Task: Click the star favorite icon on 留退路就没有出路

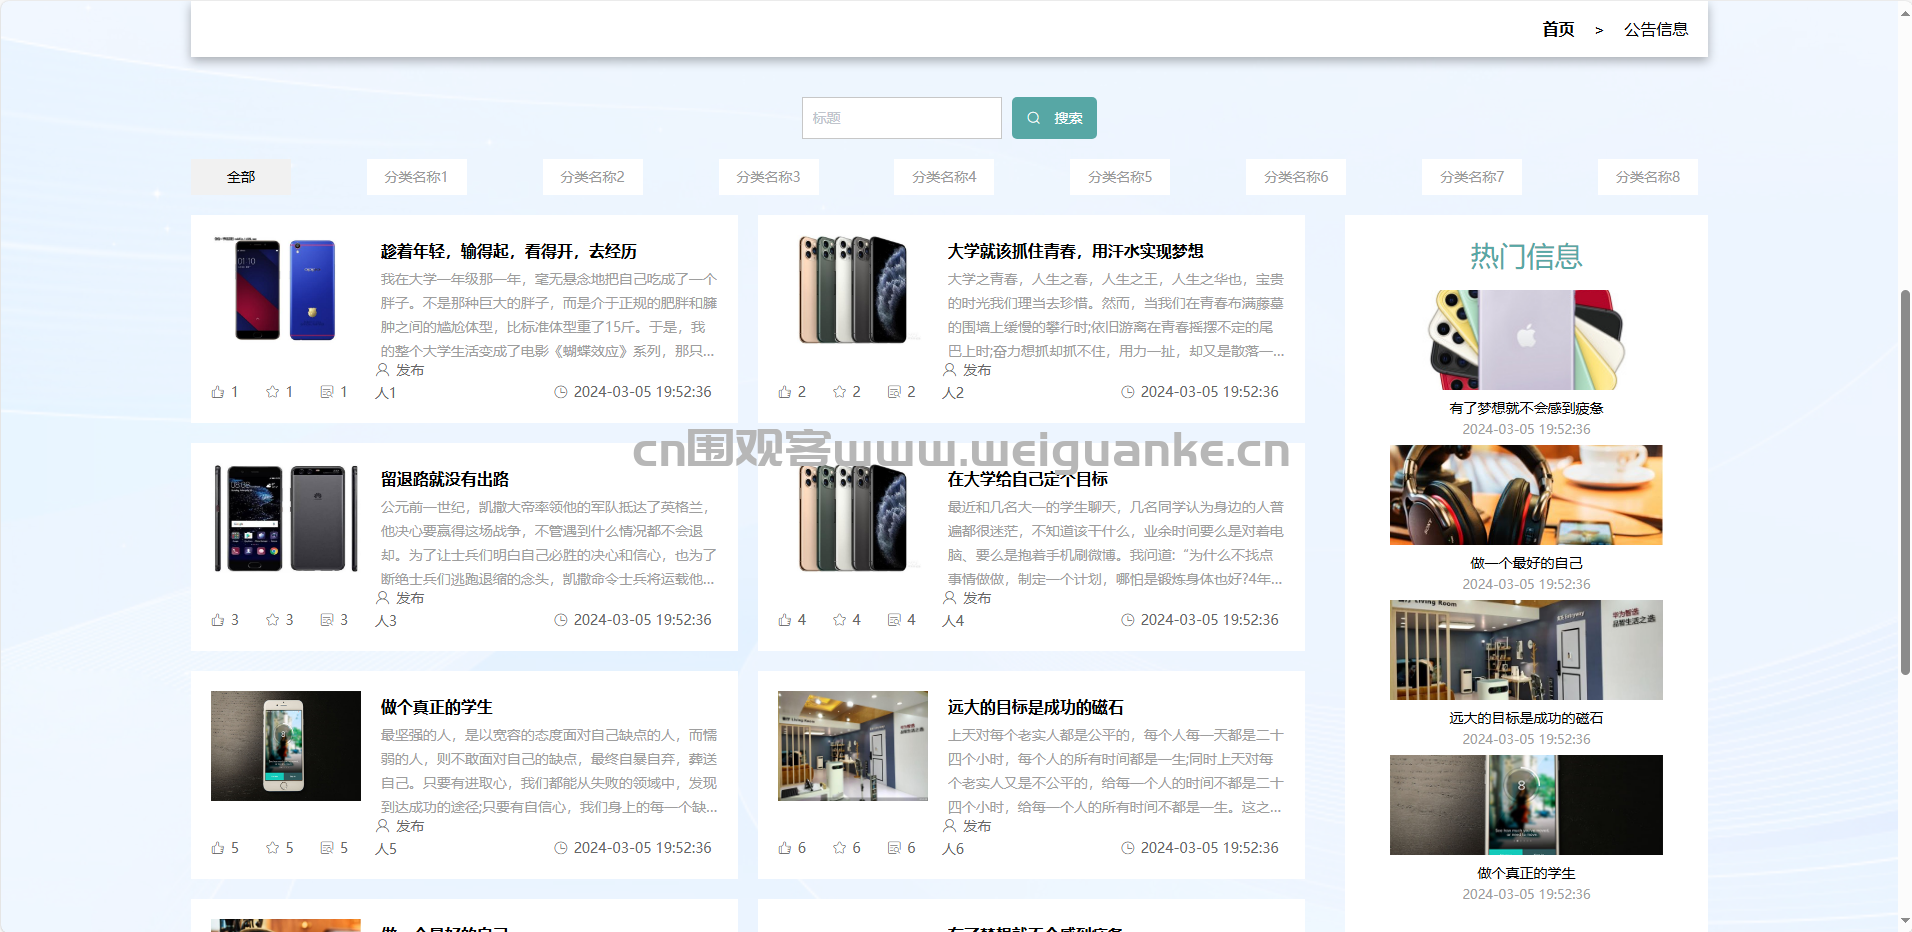Action: [x=272, y=620]
